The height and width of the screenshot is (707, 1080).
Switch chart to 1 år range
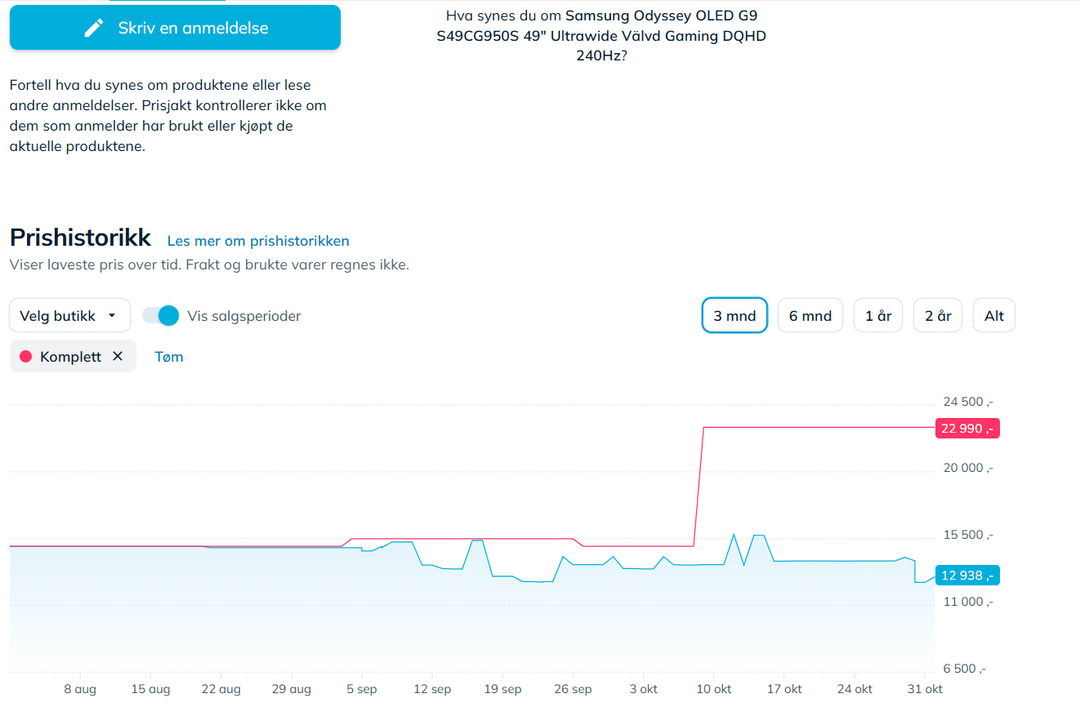tap(878, 316)
